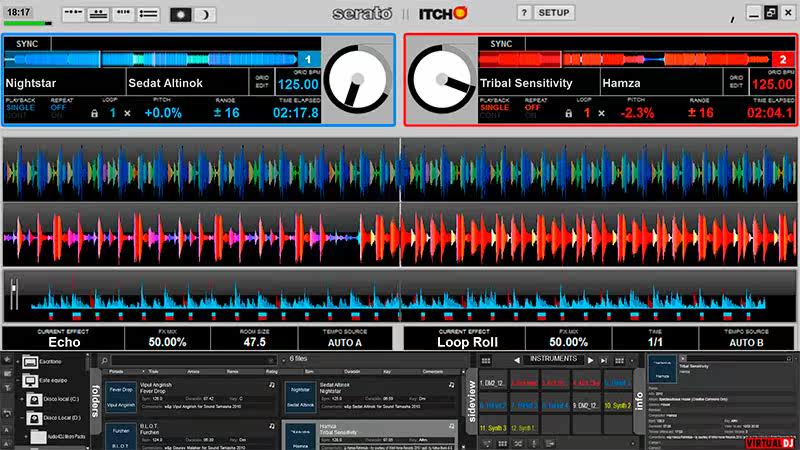This screenshot has width=800, height=450.
Task: Click the Loop Roll Time 1/1 value
Action: coord(655,342)
